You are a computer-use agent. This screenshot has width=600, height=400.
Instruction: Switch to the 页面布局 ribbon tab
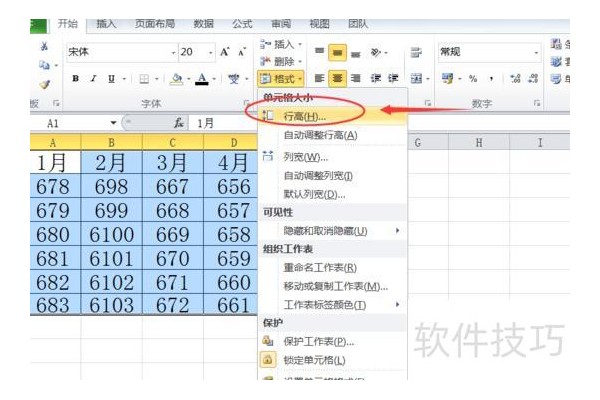(155, 24)
